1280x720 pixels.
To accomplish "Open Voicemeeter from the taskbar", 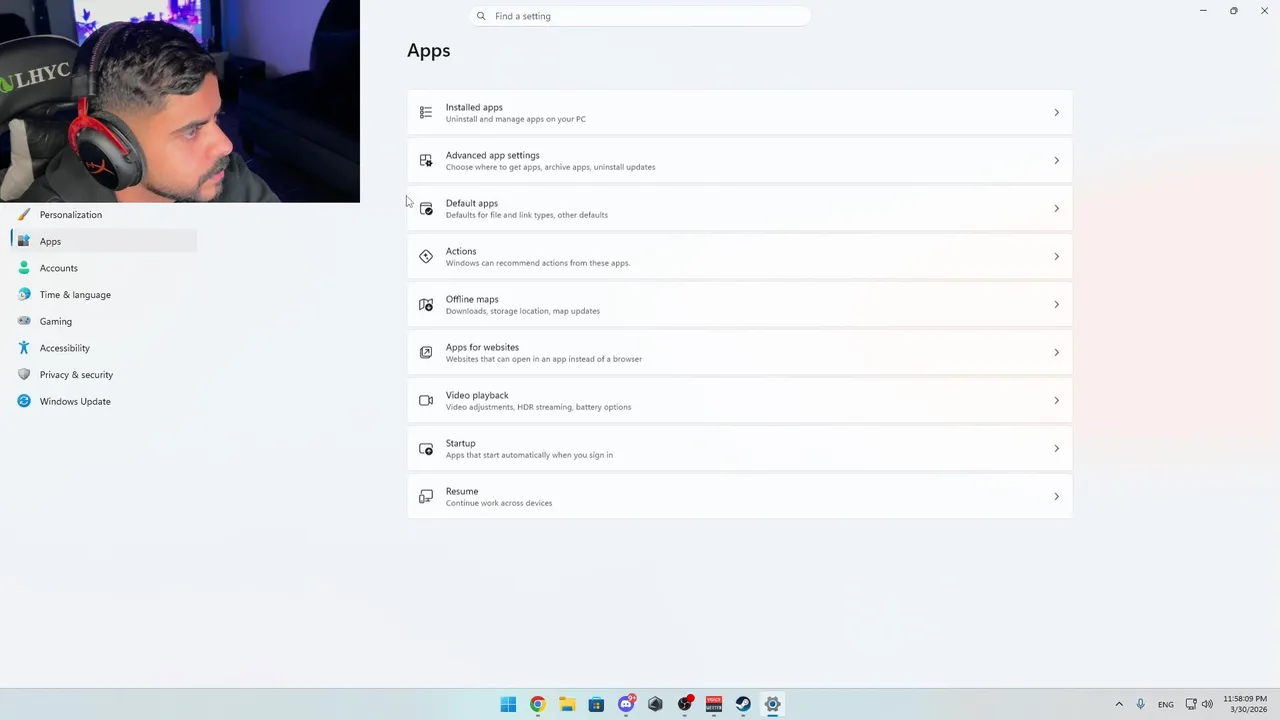I will pyautogui.click(x=714, y=704).
